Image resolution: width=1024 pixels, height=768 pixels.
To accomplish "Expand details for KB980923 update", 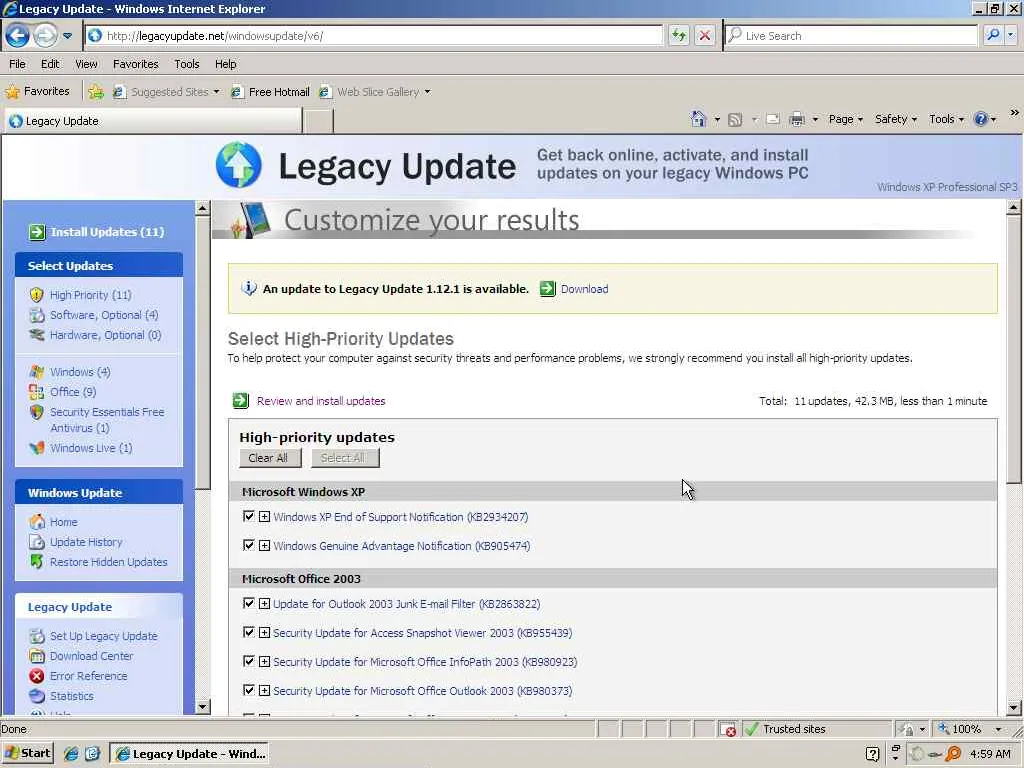I will [x=264, y=662].
